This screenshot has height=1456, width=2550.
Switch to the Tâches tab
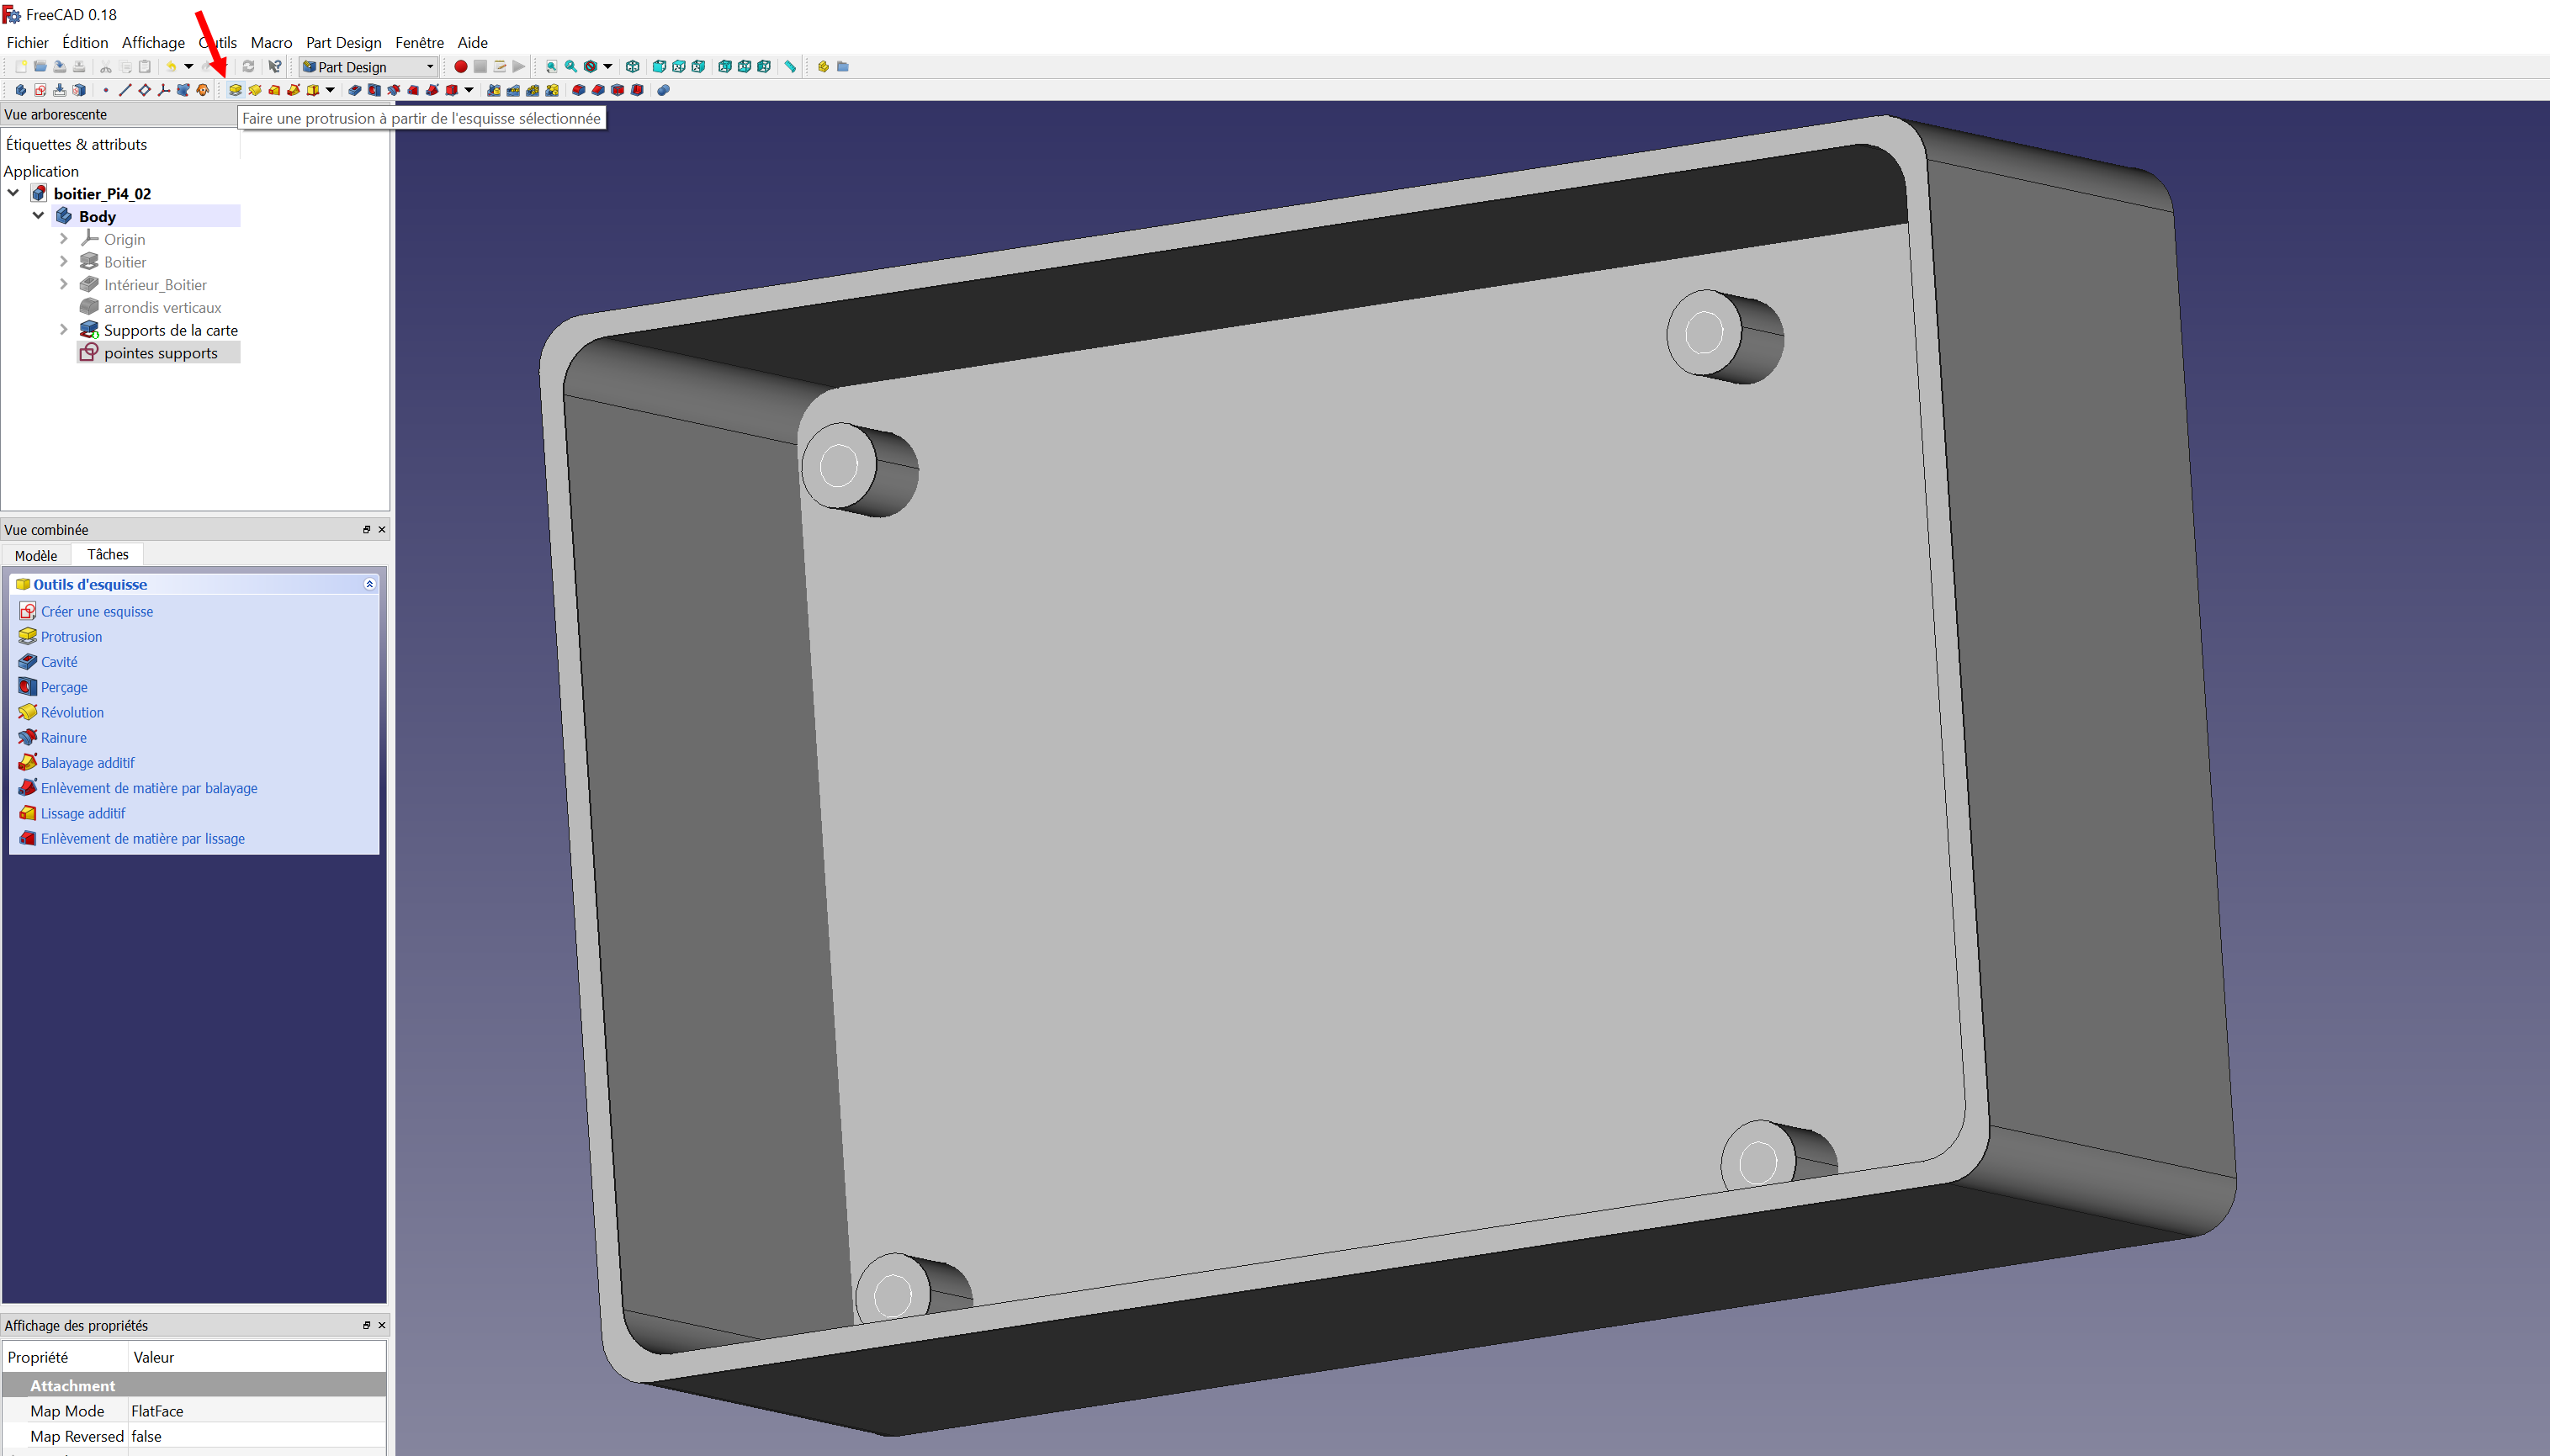[x=108, y=554]
